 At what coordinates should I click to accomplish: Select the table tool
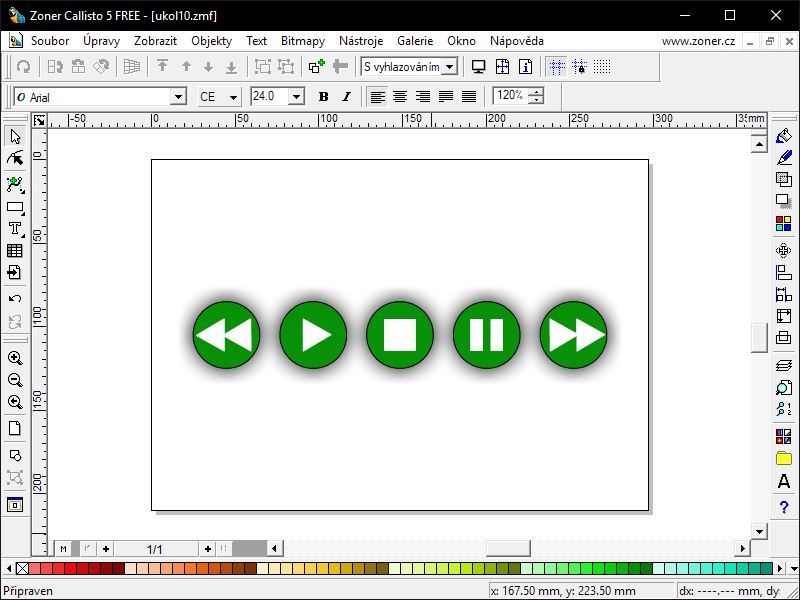(x=15, y=251)
